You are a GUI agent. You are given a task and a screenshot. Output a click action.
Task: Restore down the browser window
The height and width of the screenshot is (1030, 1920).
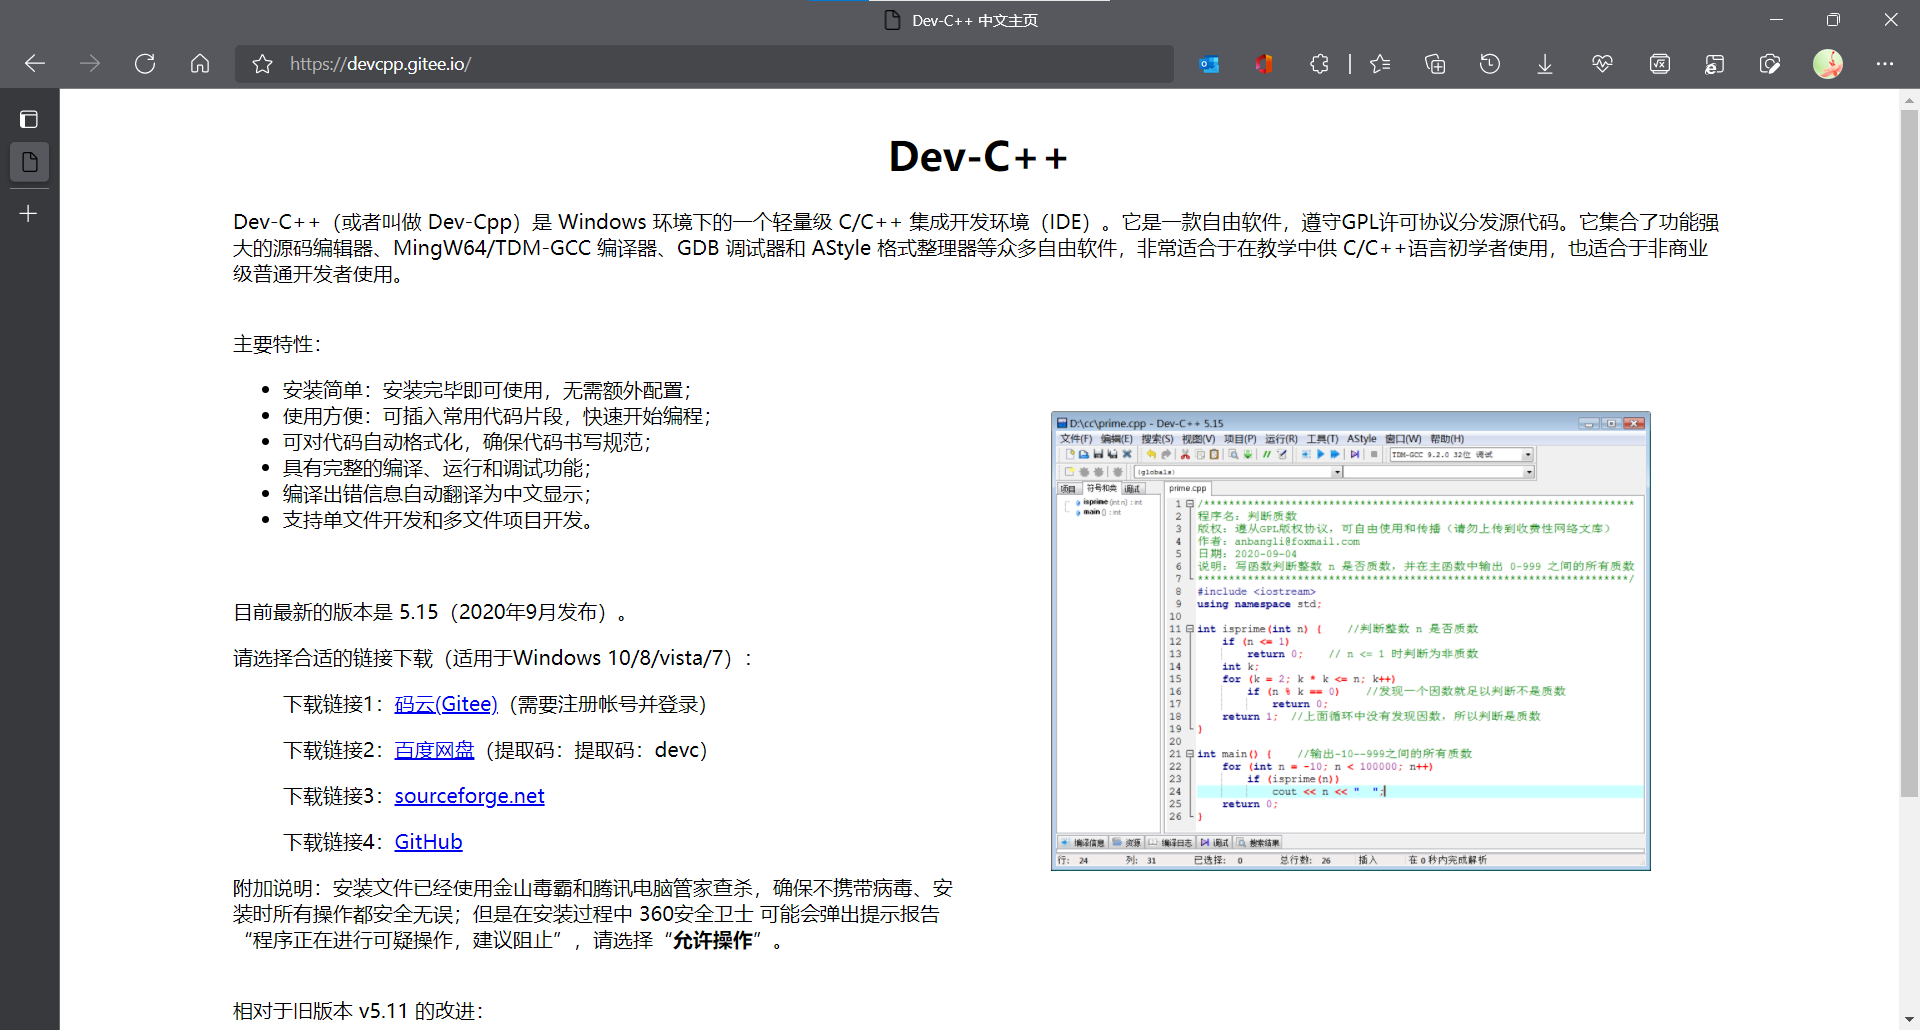point(1833,20)
